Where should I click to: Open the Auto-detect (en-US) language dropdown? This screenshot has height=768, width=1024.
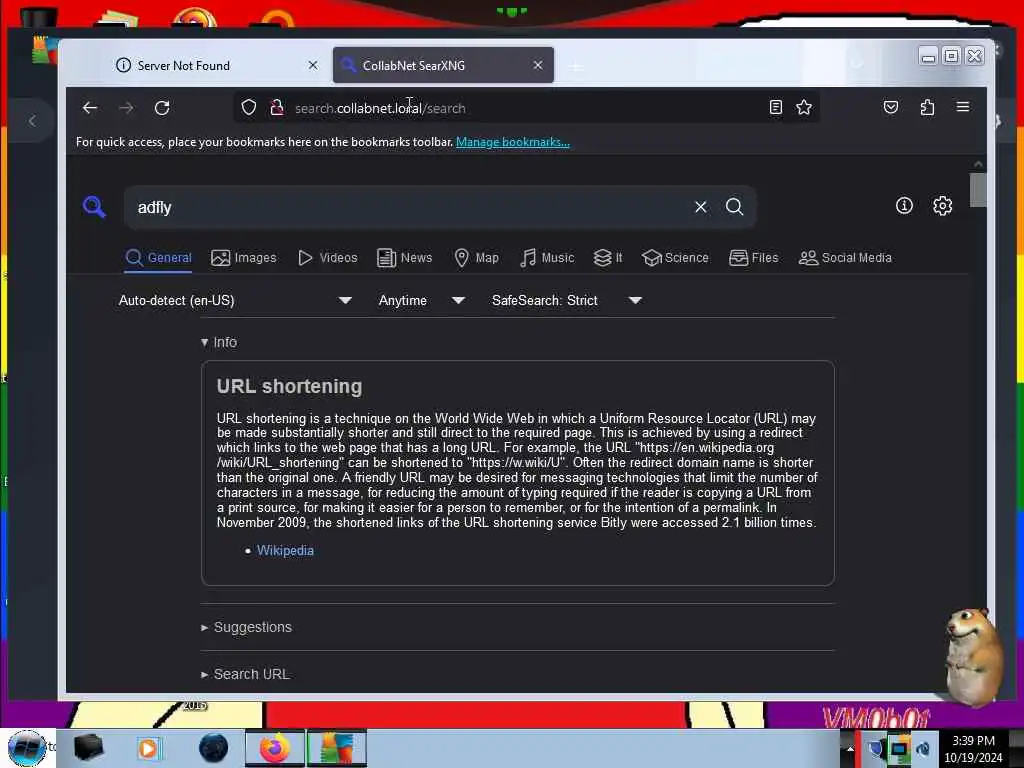(235, 300)
